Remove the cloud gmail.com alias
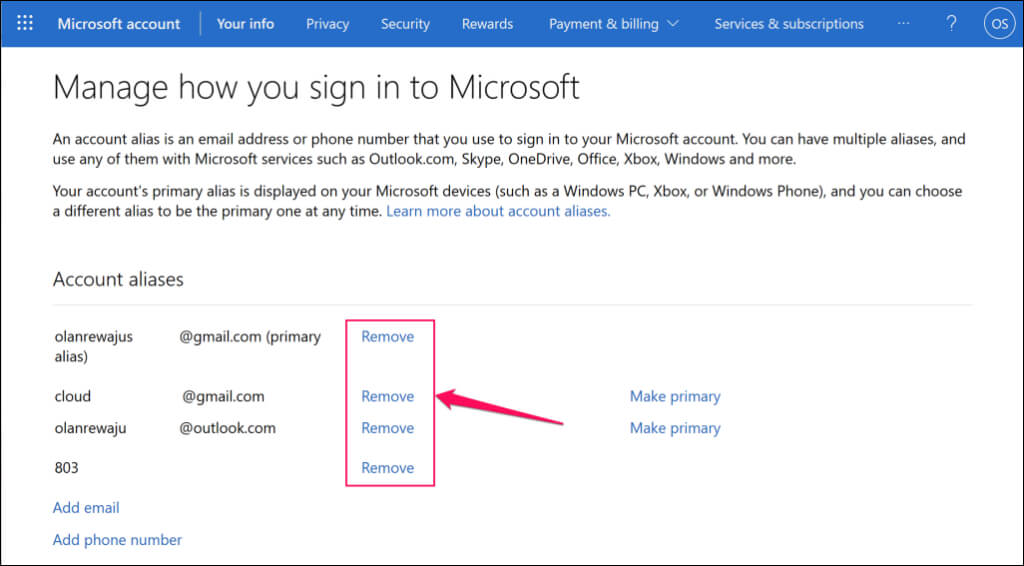This screenshot has height=566, width=1024. [x=388, y=396]
